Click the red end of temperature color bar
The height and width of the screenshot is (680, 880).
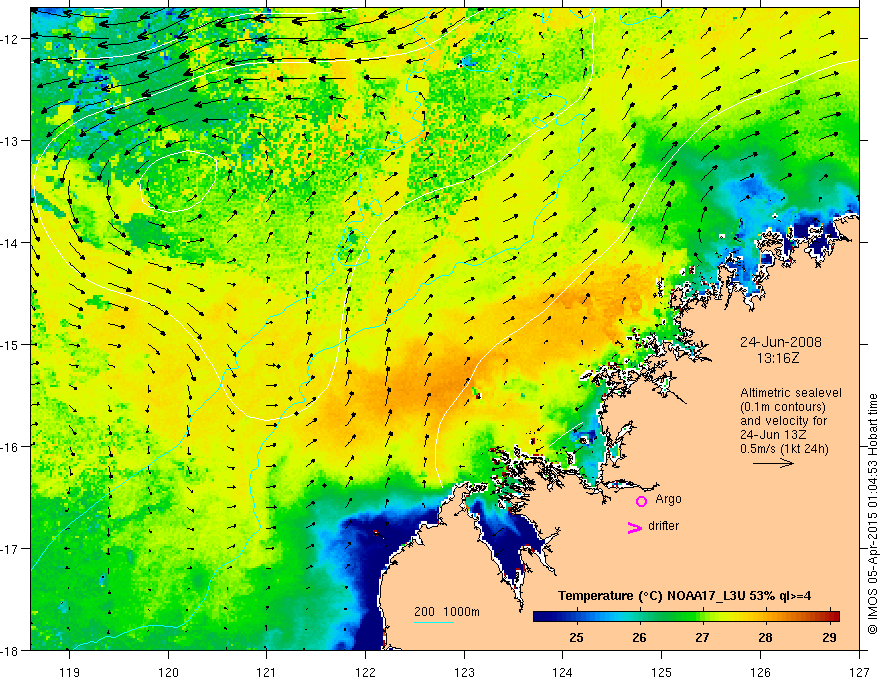833,616
